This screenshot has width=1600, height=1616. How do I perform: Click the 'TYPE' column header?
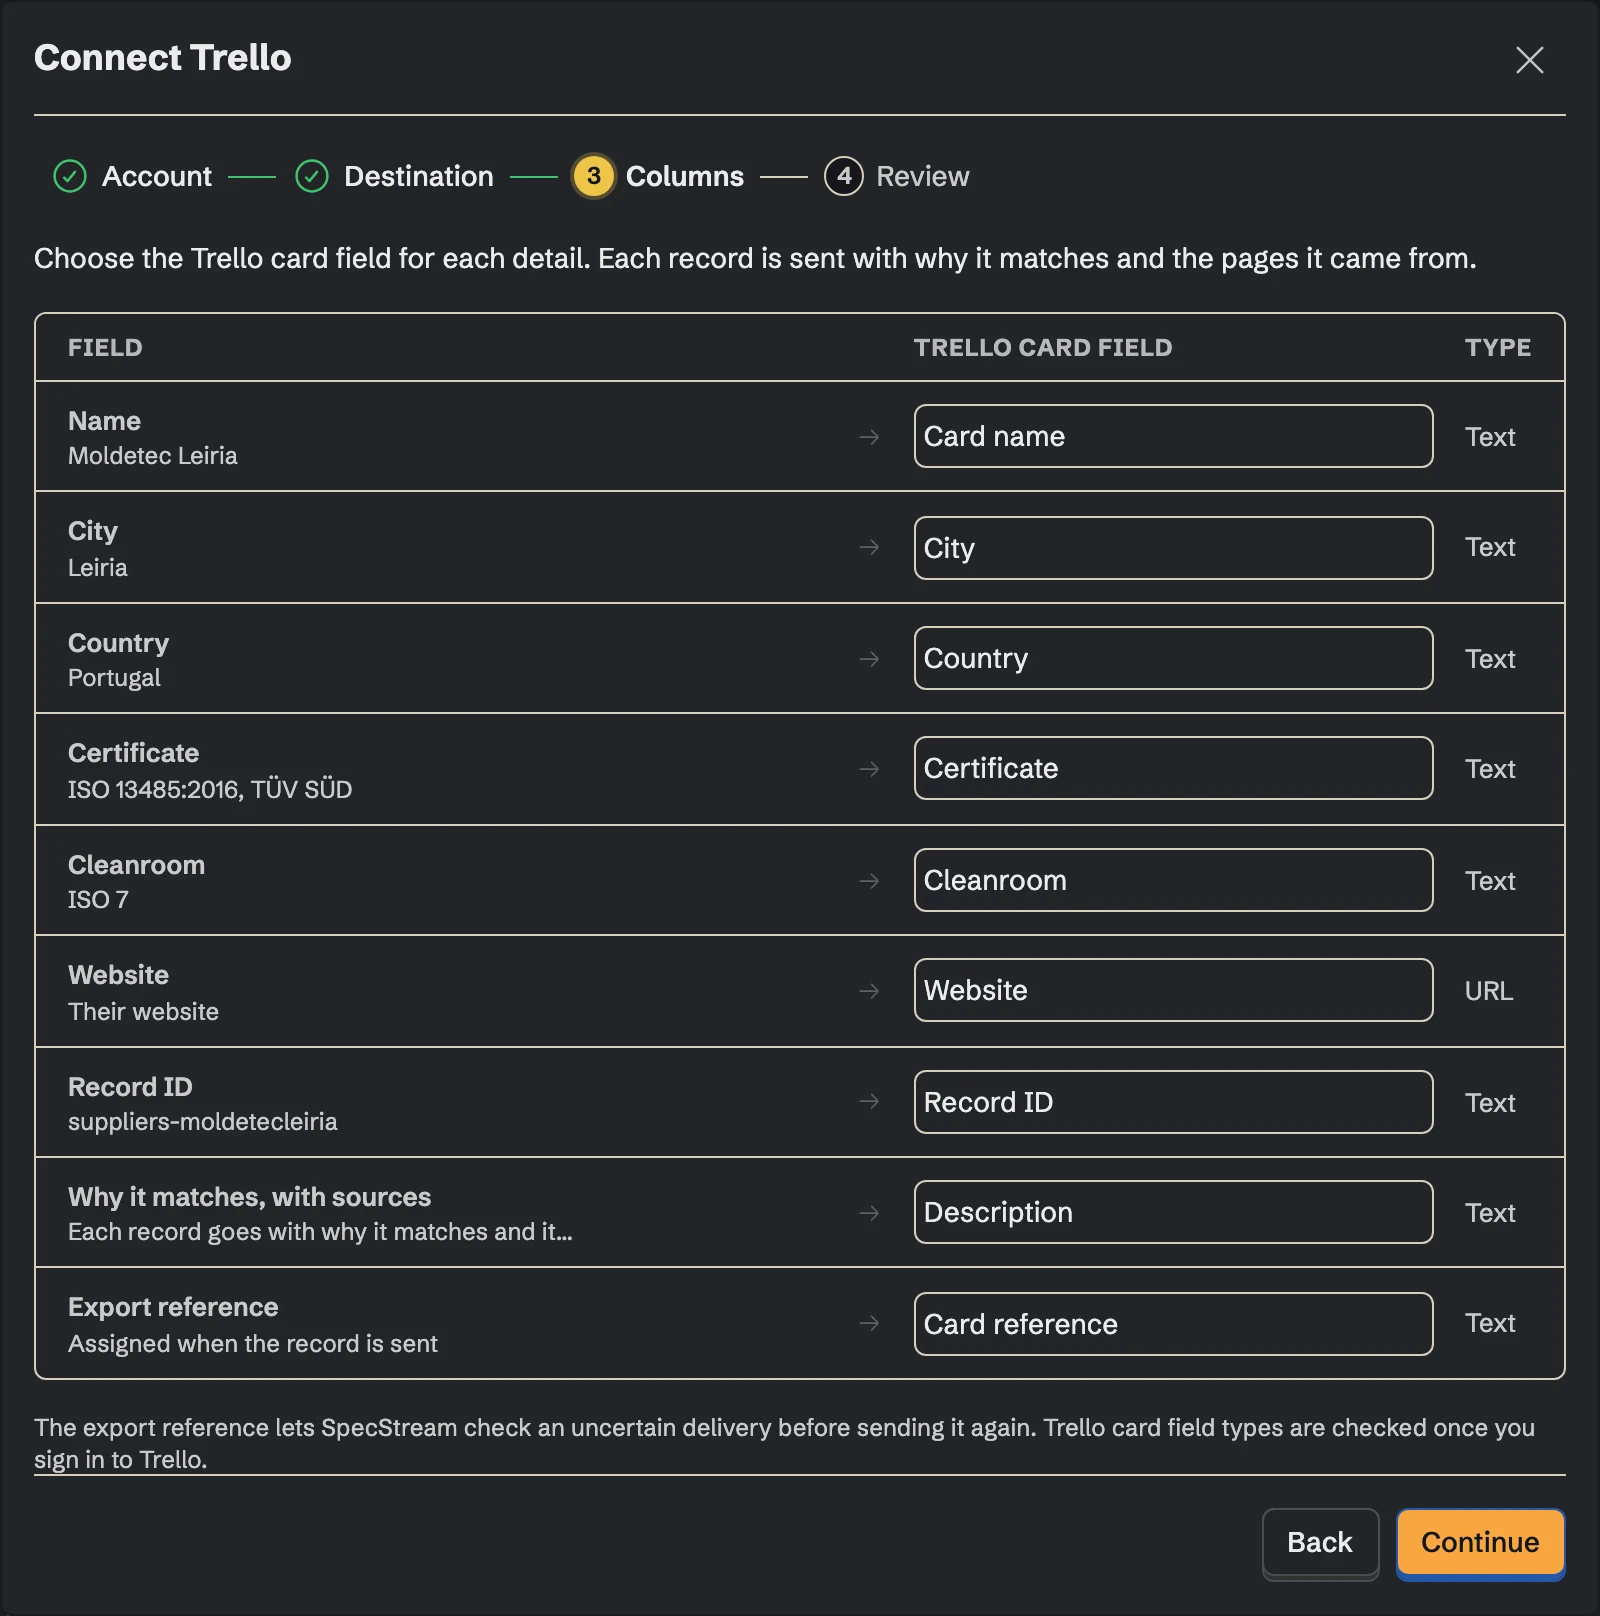(x=1498, y=347)
